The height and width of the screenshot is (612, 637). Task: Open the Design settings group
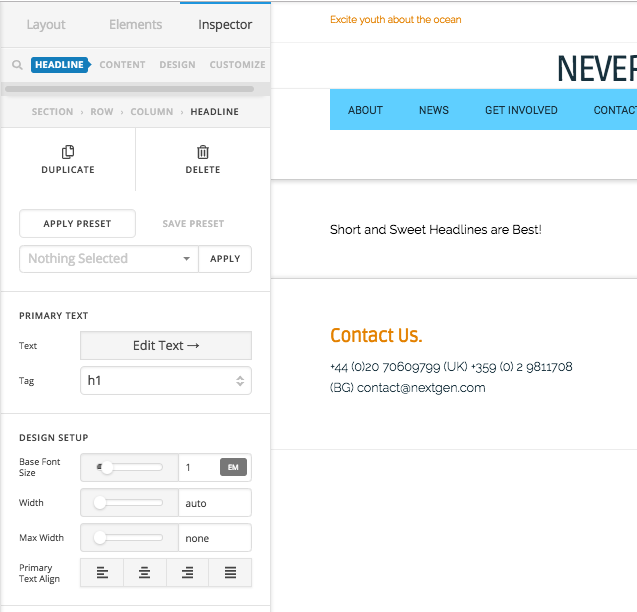coord(177,65)
